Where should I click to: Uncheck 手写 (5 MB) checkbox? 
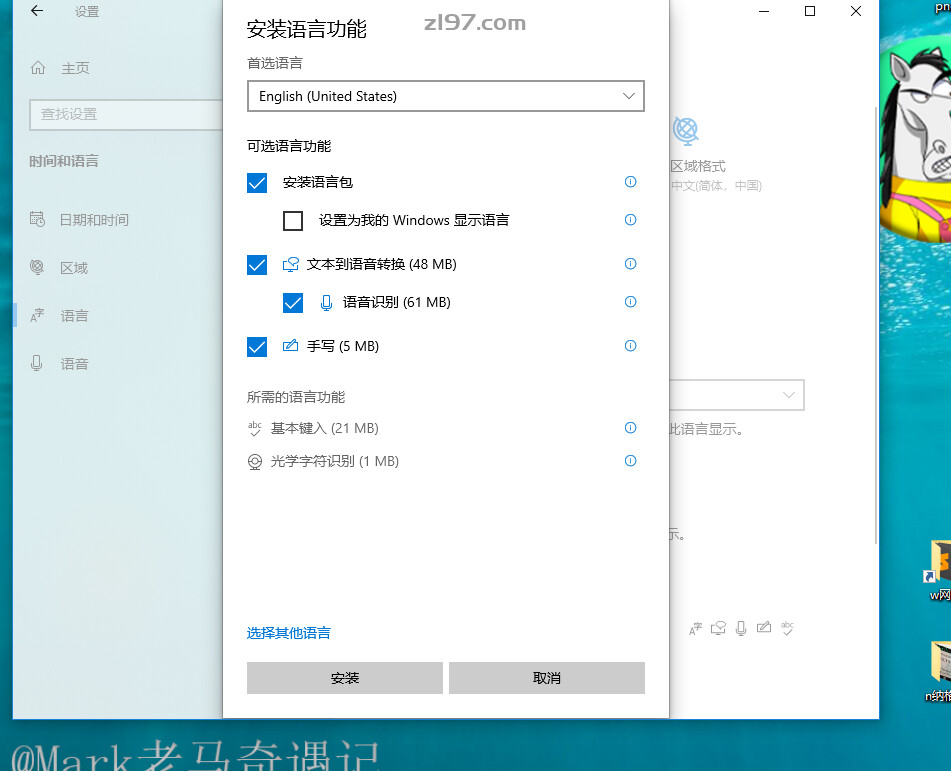(x=257, y=347)
